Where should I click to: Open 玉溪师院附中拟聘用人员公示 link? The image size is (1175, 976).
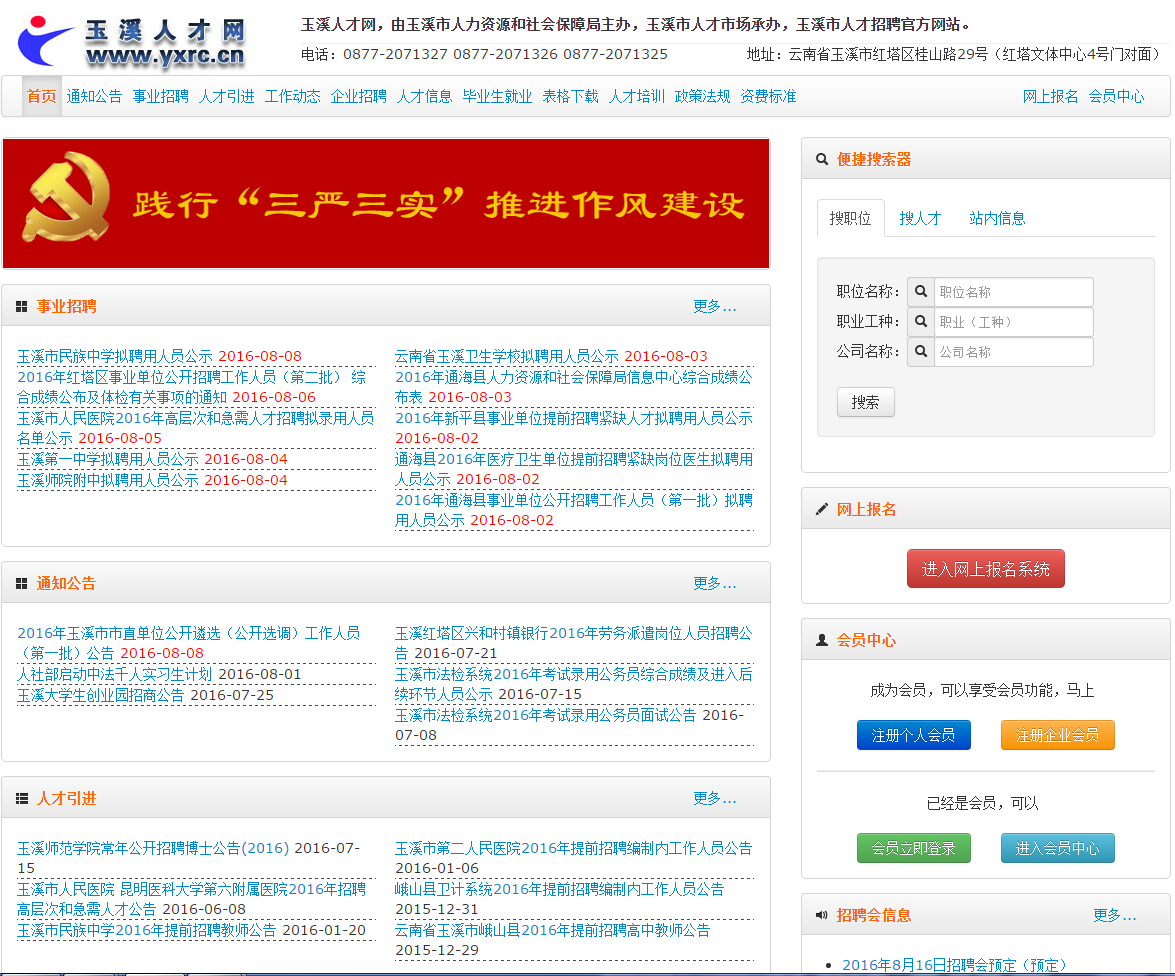108,480
